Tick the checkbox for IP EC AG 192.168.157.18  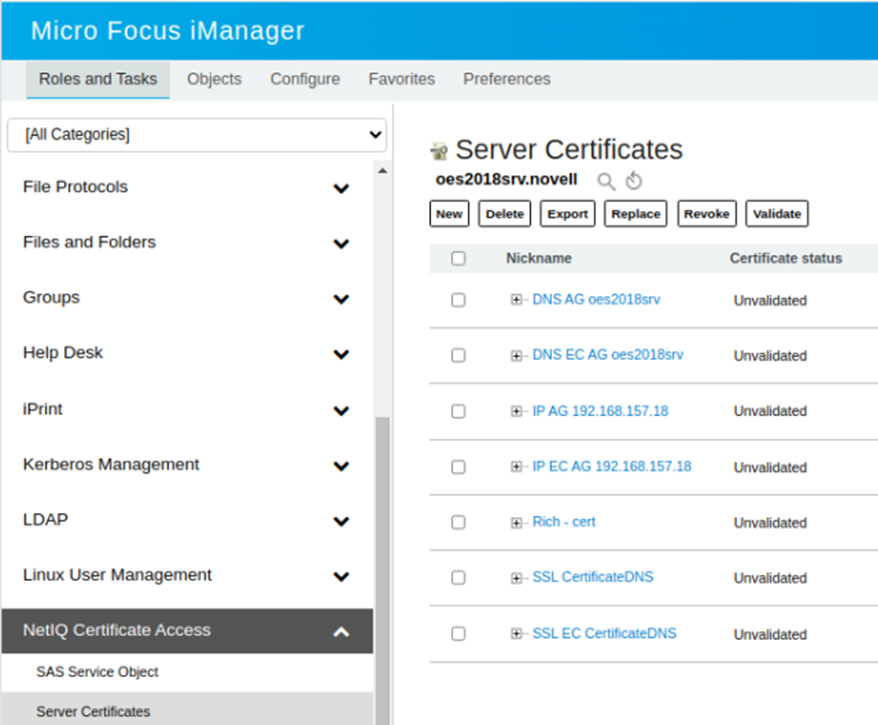point(458,467)
